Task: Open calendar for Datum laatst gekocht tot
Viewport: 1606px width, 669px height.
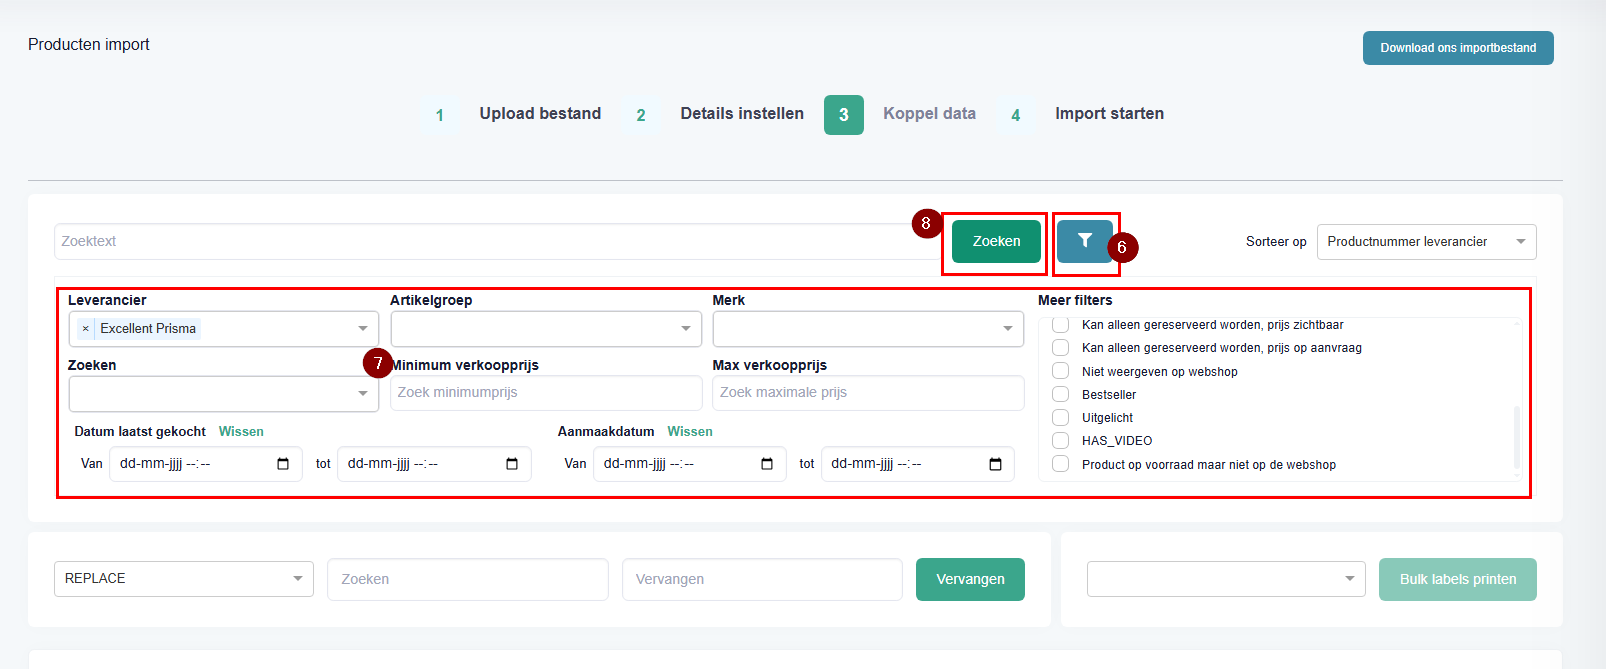Action: pyautogui.click(x=512, y=464)
